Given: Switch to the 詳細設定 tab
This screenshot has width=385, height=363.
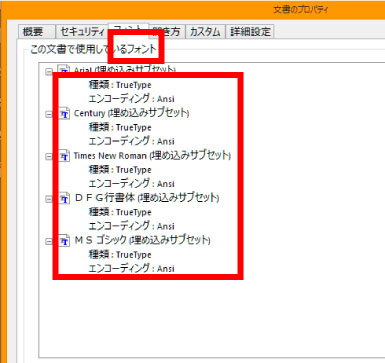Looking at the screenshot, I should coord(250,32).
